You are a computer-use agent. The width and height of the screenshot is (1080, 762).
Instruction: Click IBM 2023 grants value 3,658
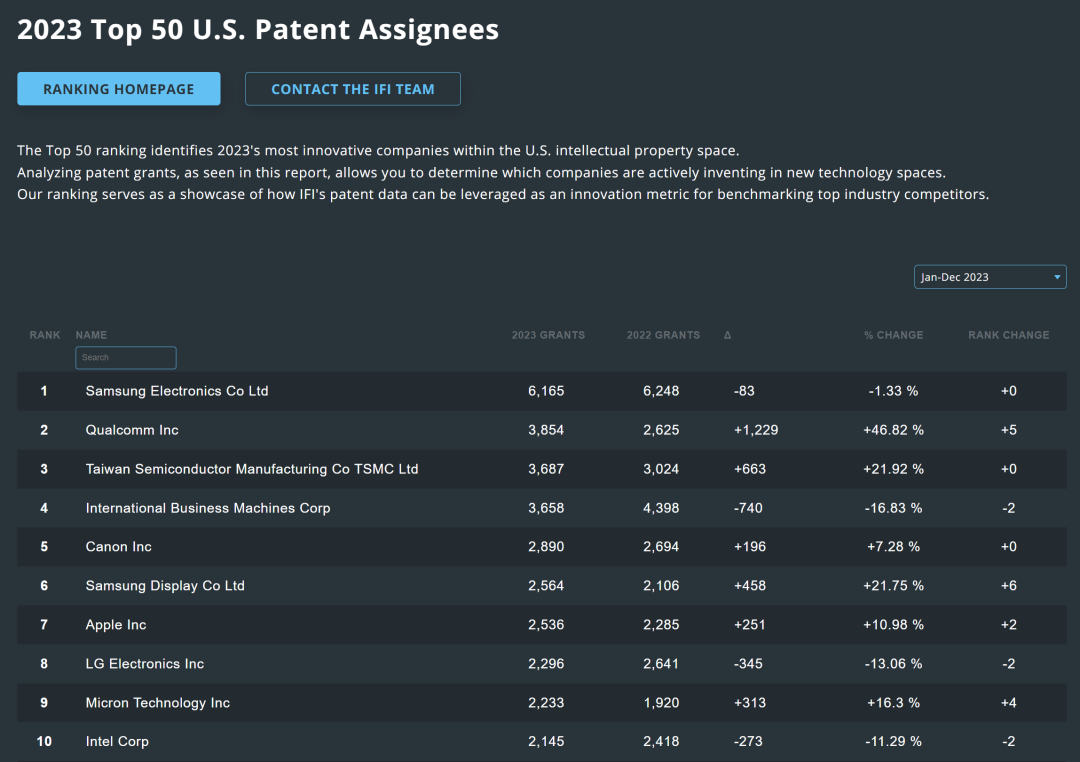click(x=546, y=508)
